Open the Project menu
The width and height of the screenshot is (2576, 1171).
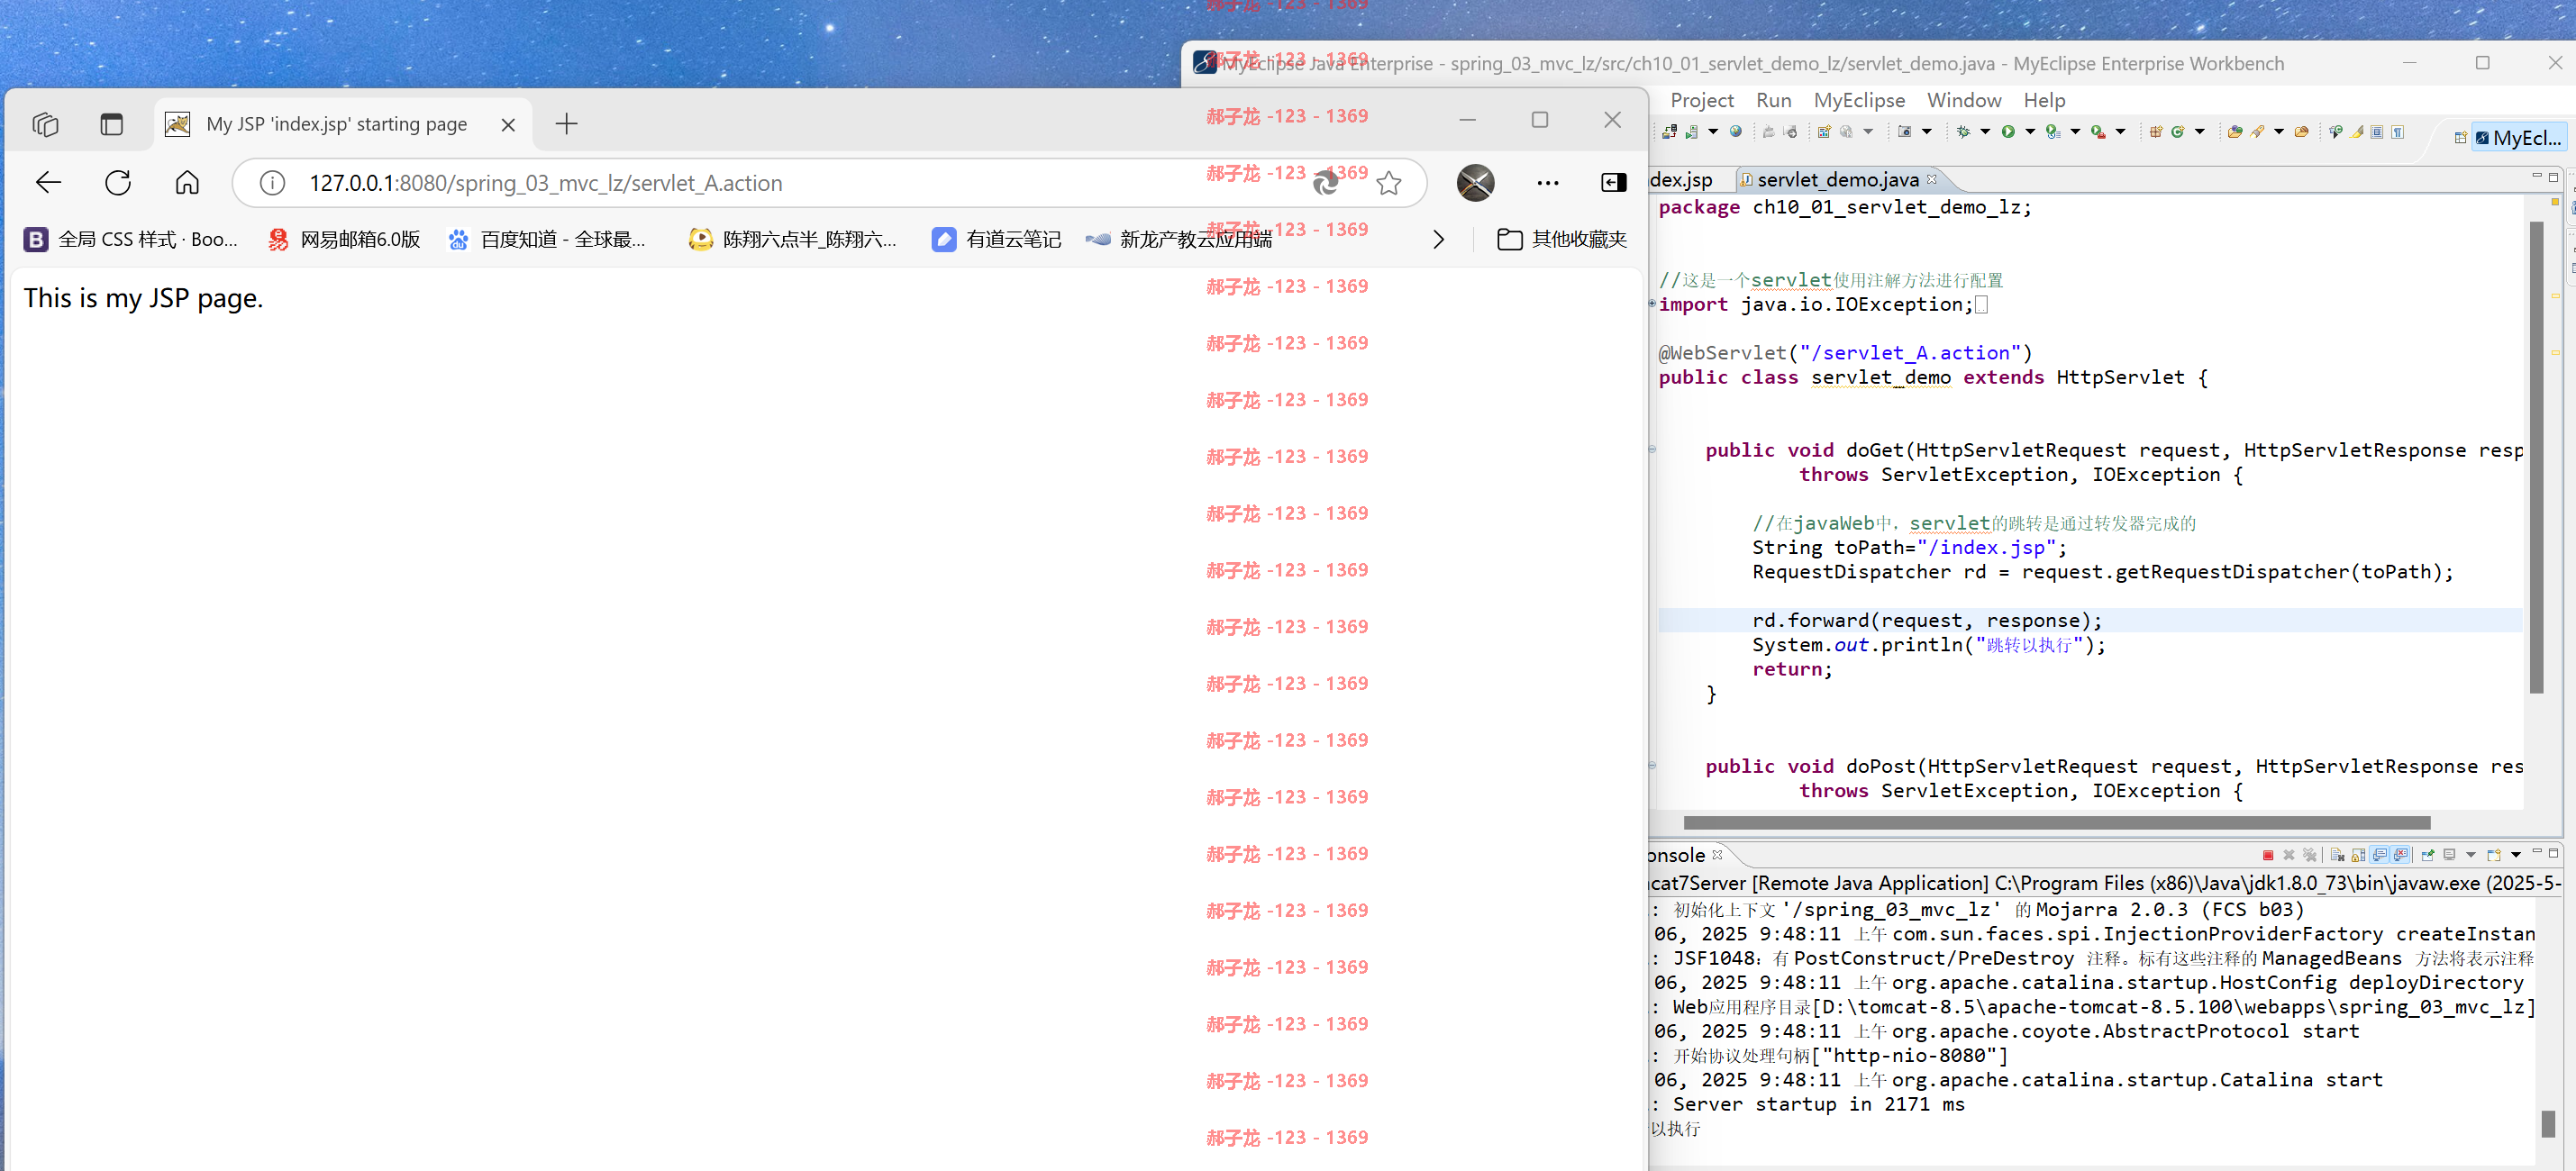[x=1702, y=100]
